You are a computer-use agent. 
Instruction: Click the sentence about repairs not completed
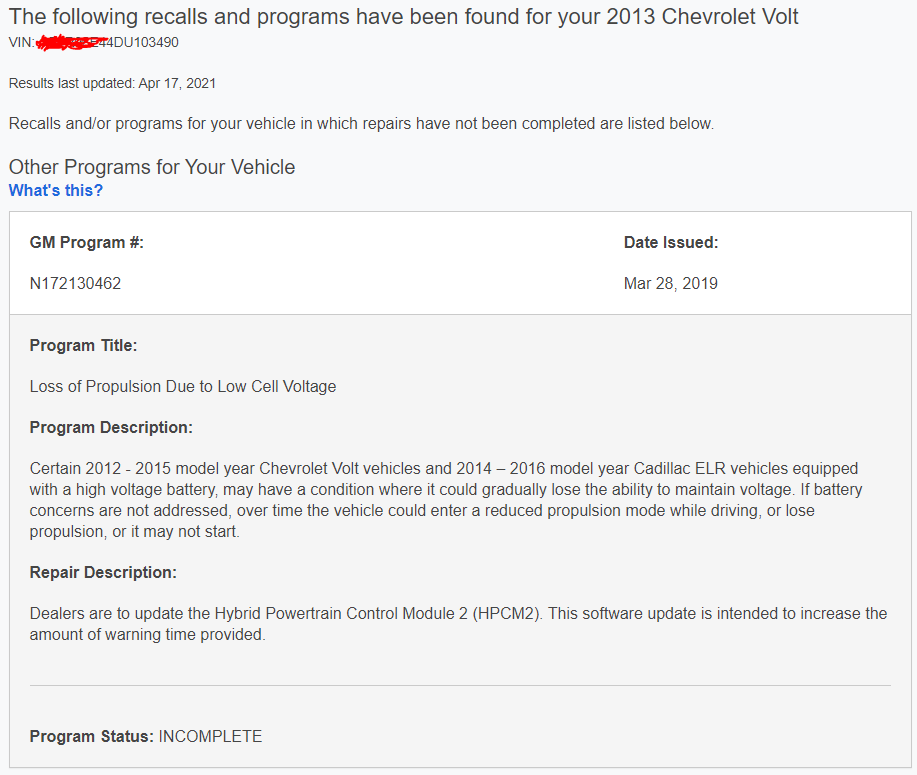coord(361,124)
